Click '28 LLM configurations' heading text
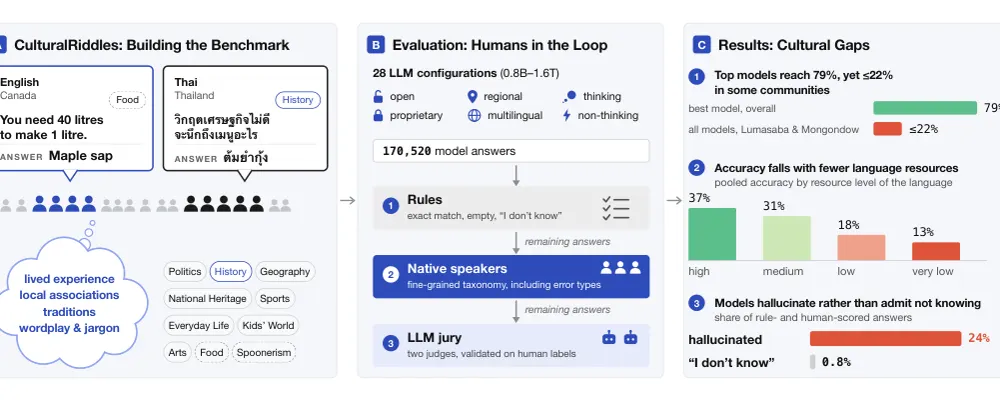The width and height of the screenshot is (1000, 401). point(434,73)
